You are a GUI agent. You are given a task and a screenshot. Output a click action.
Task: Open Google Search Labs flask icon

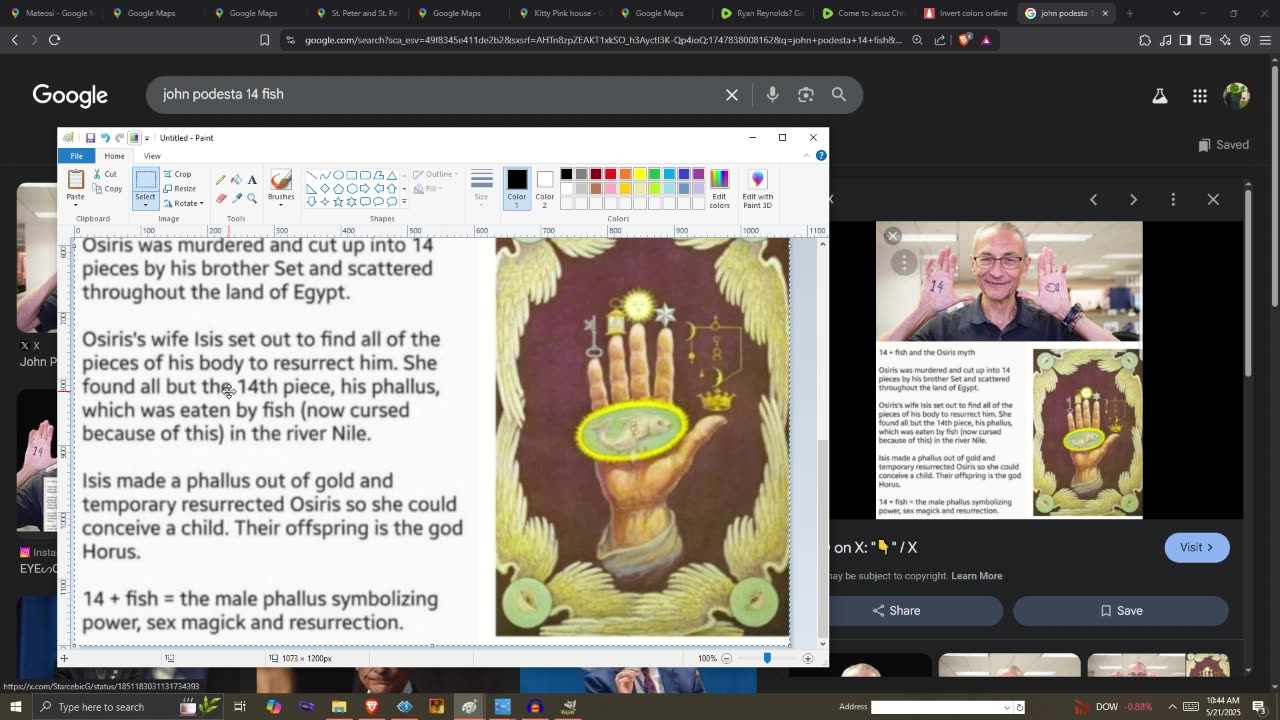tap(1160, 96)
